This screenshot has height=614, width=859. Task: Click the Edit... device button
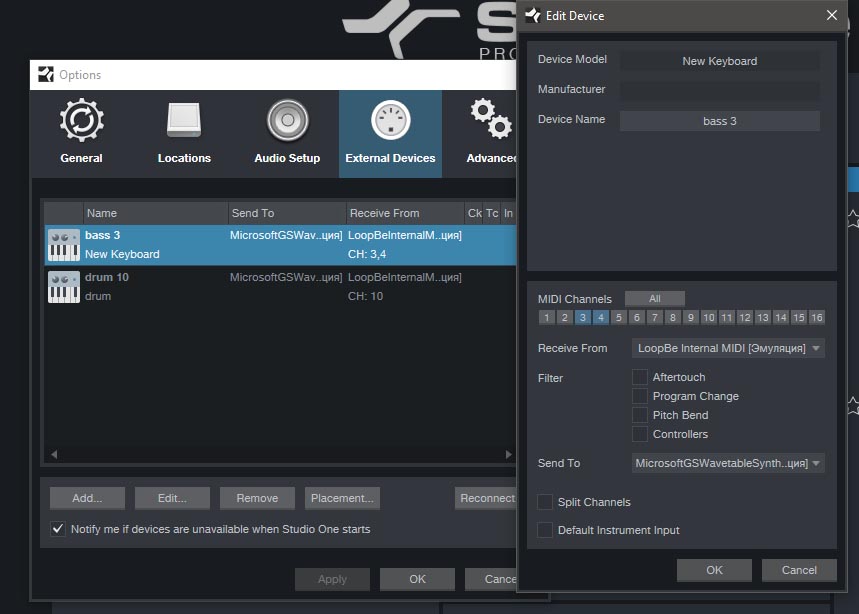[x=172, y=498]
